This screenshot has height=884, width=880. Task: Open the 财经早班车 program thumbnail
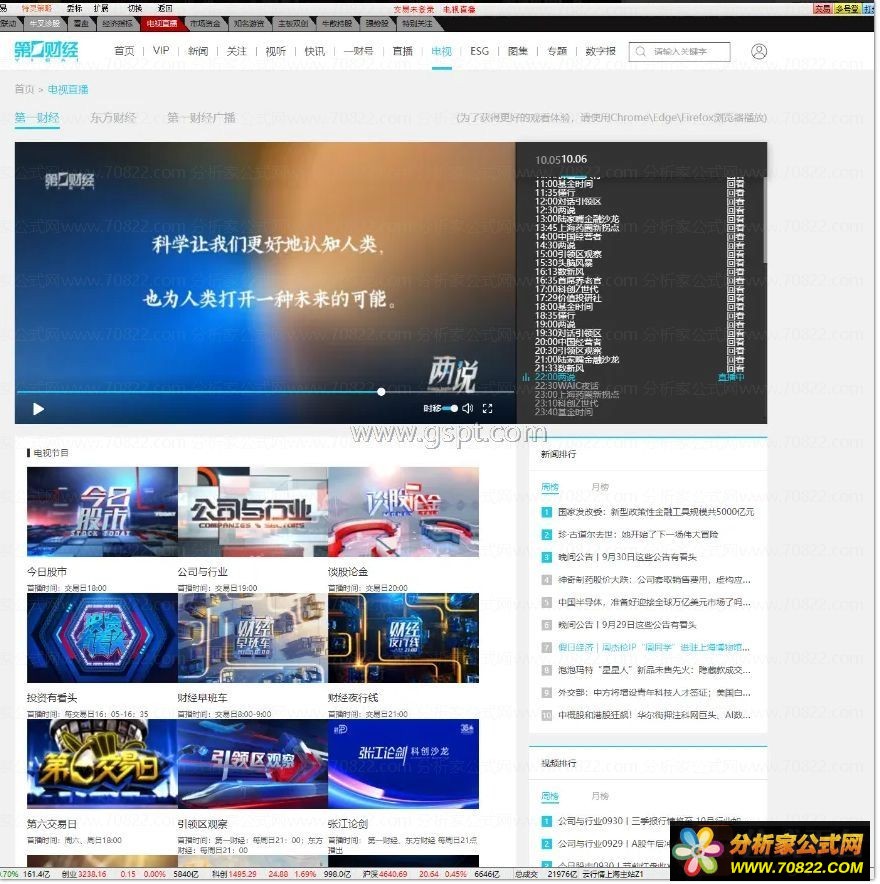click(x=253, y=638)
